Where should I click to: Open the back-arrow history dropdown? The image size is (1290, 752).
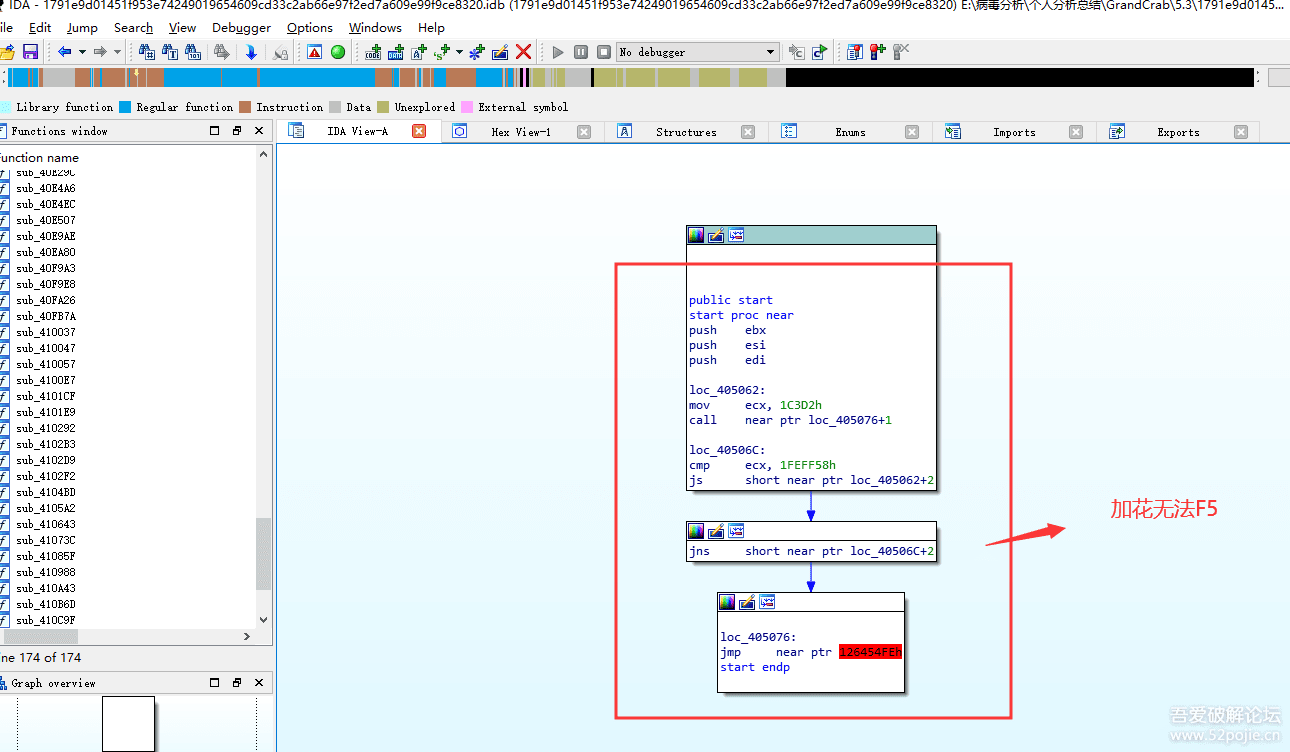[x=81, y=51]
